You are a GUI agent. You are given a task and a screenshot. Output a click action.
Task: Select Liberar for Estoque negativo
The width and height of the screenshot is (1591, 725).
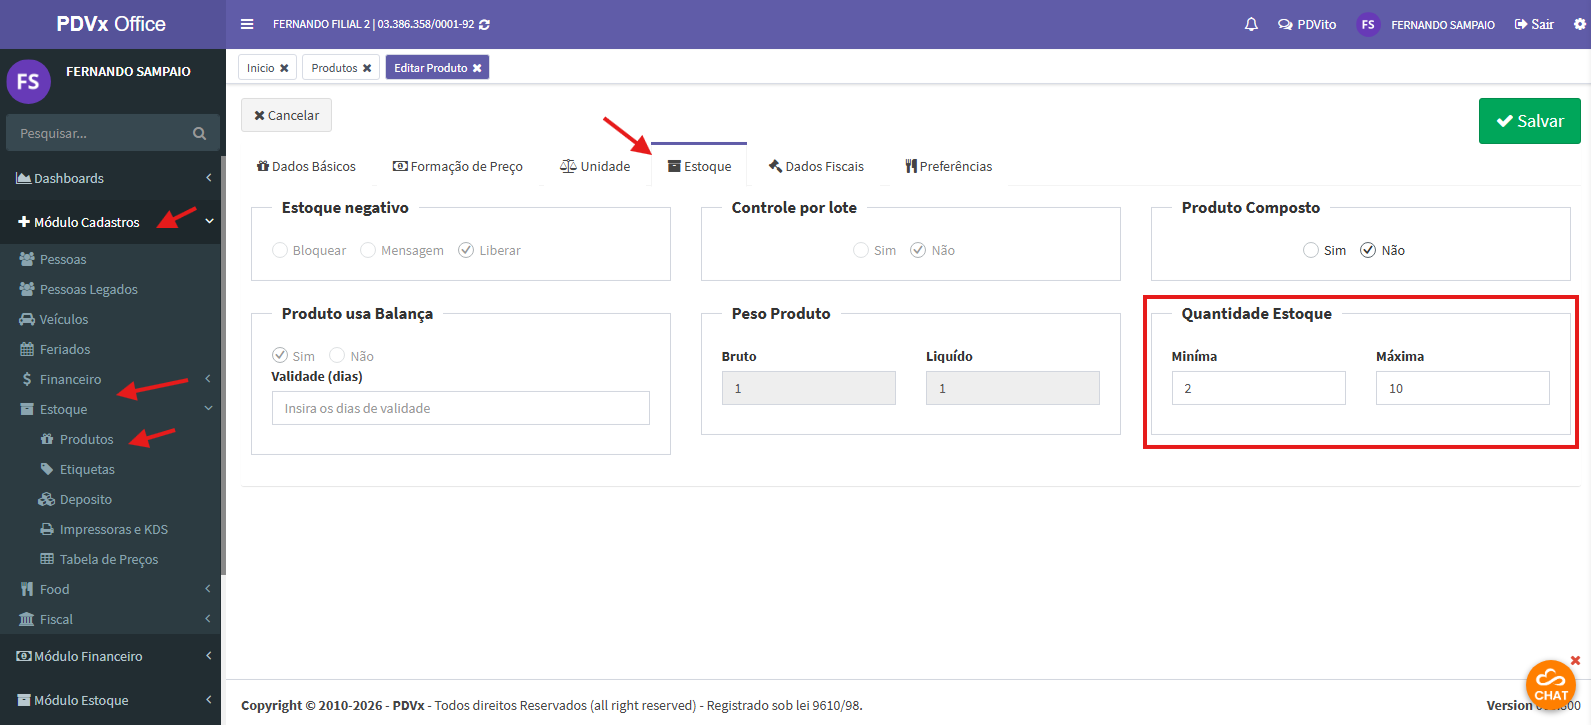point(466,250)
